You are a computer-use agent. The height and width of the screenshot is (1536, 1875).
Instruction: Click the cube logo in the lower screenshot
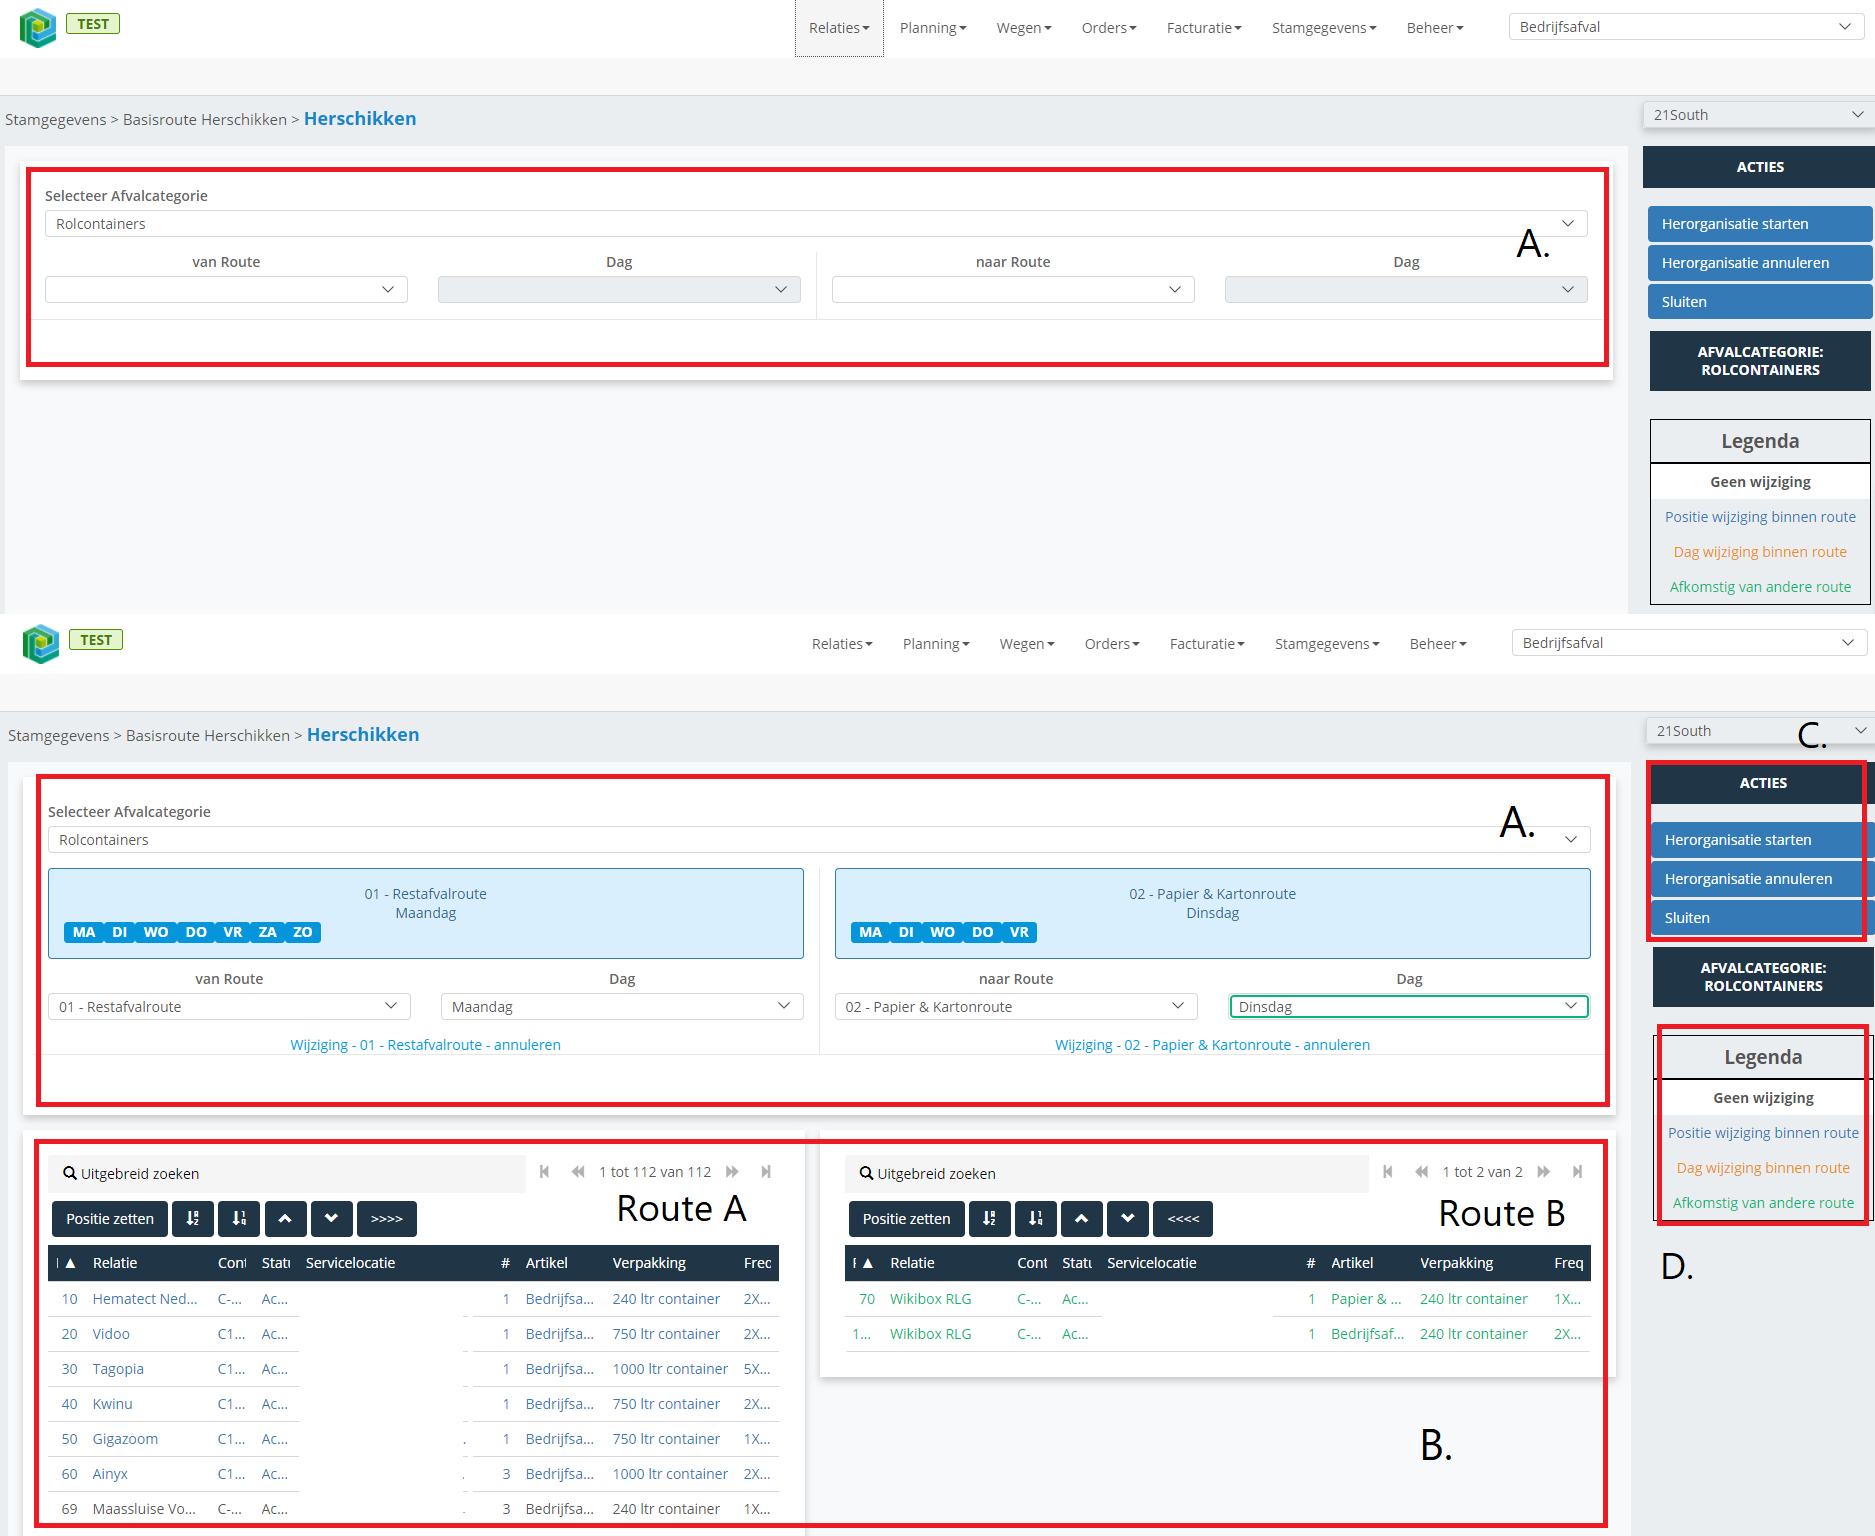click(40, 644)
